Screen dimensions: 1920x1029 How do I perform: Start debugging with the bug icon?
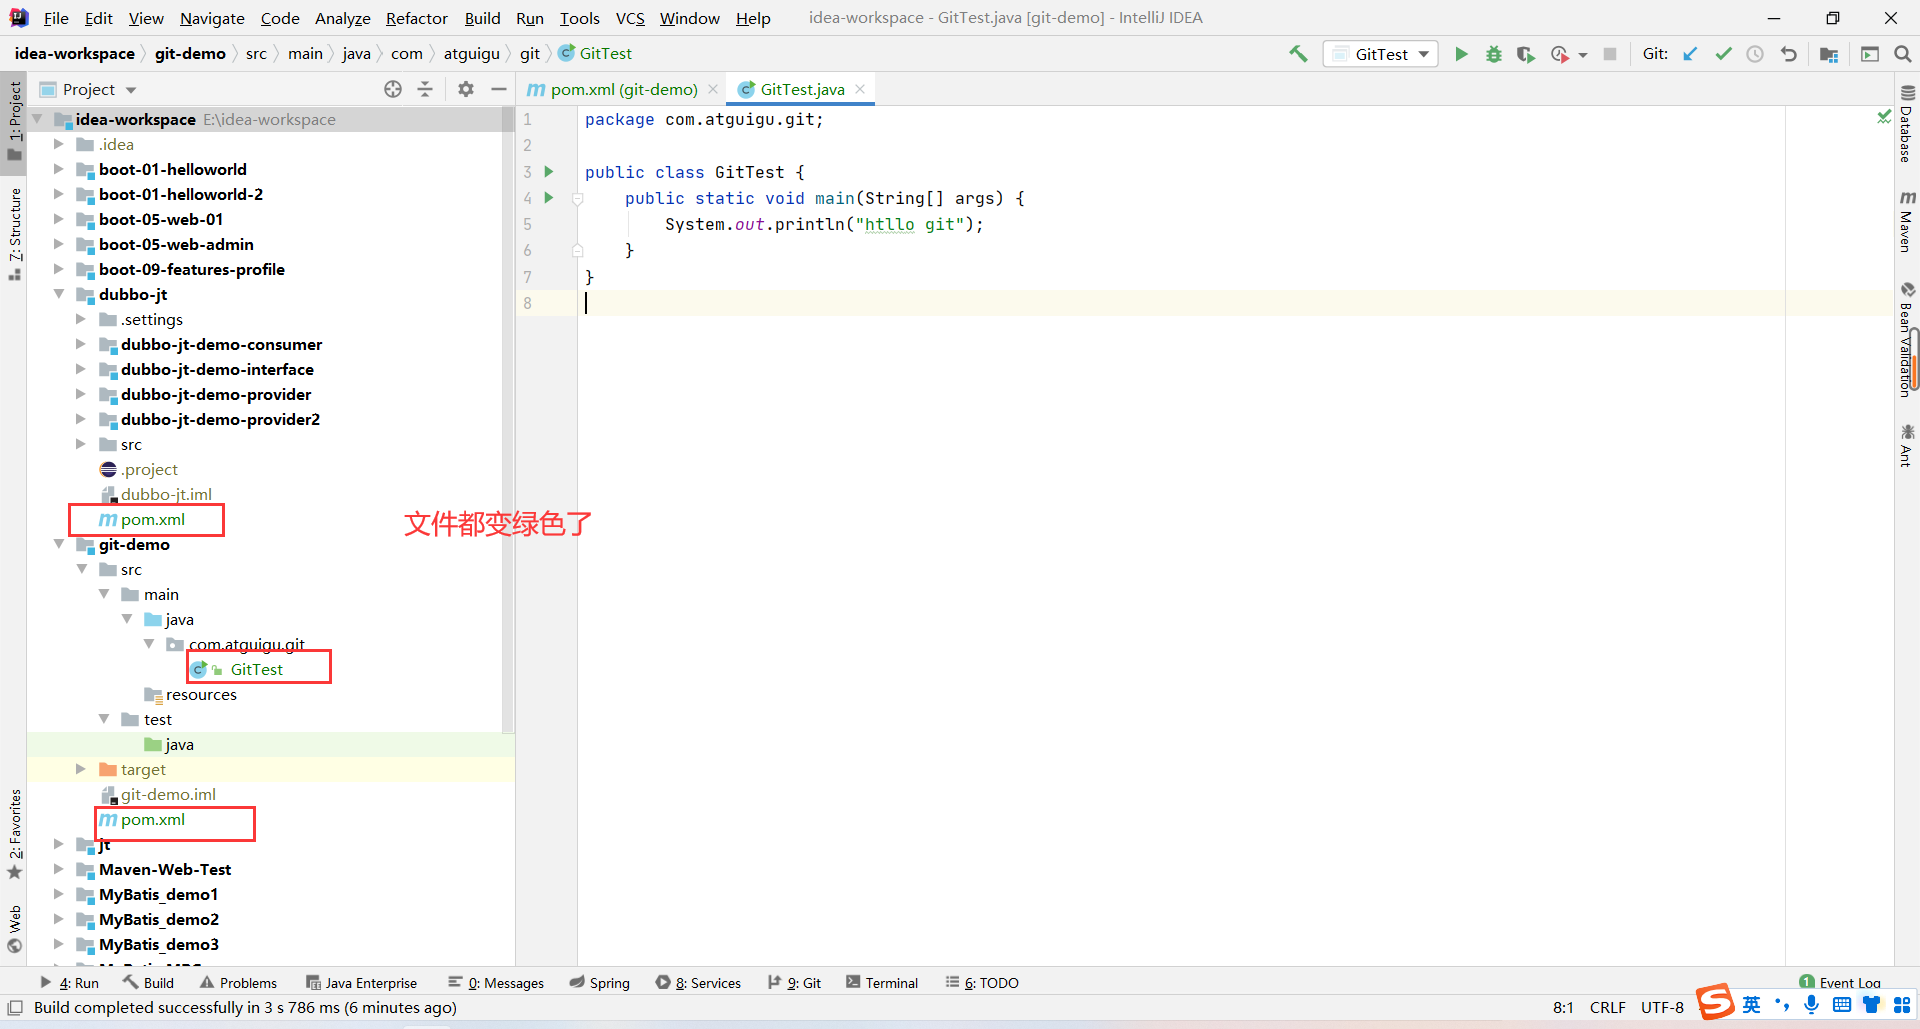click(1493, 54)
